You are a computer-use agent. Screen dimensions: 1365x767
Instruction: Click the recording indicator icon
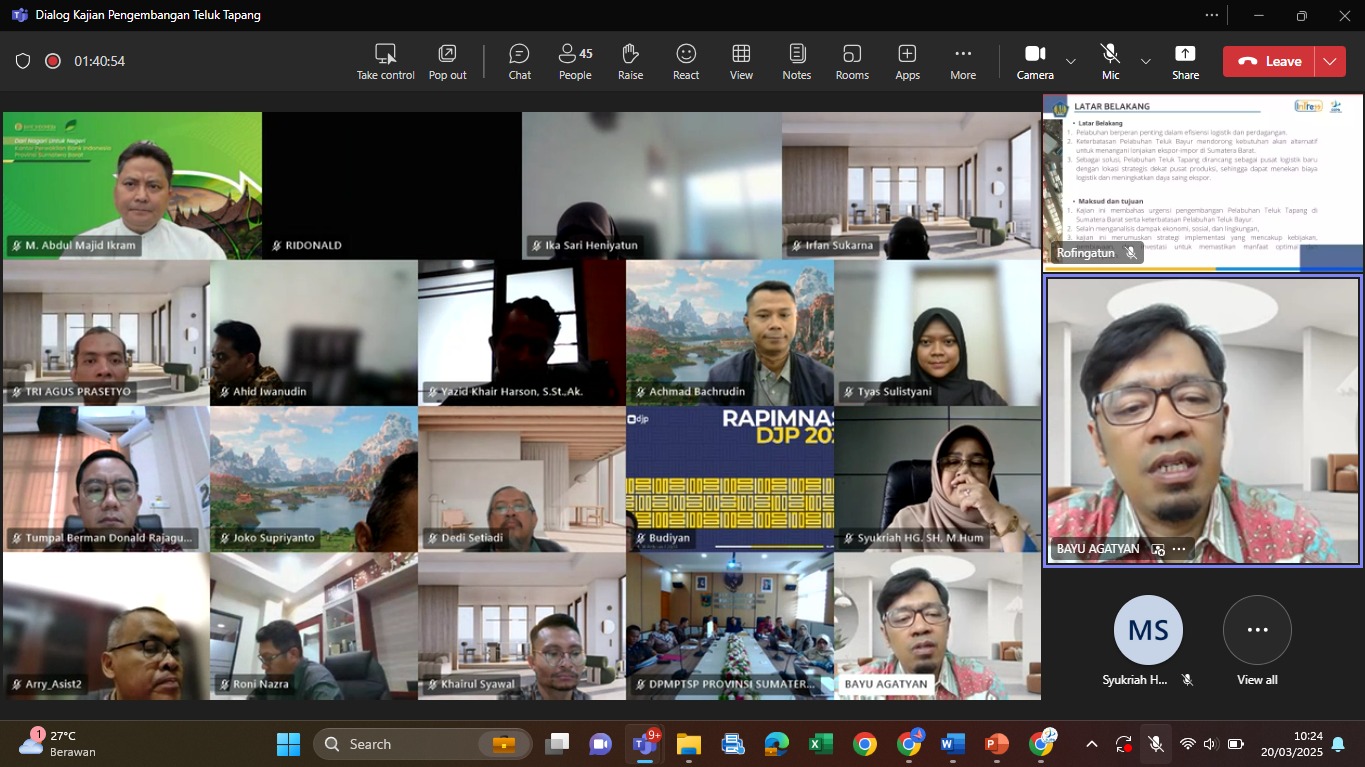click(x=53, y=61)
